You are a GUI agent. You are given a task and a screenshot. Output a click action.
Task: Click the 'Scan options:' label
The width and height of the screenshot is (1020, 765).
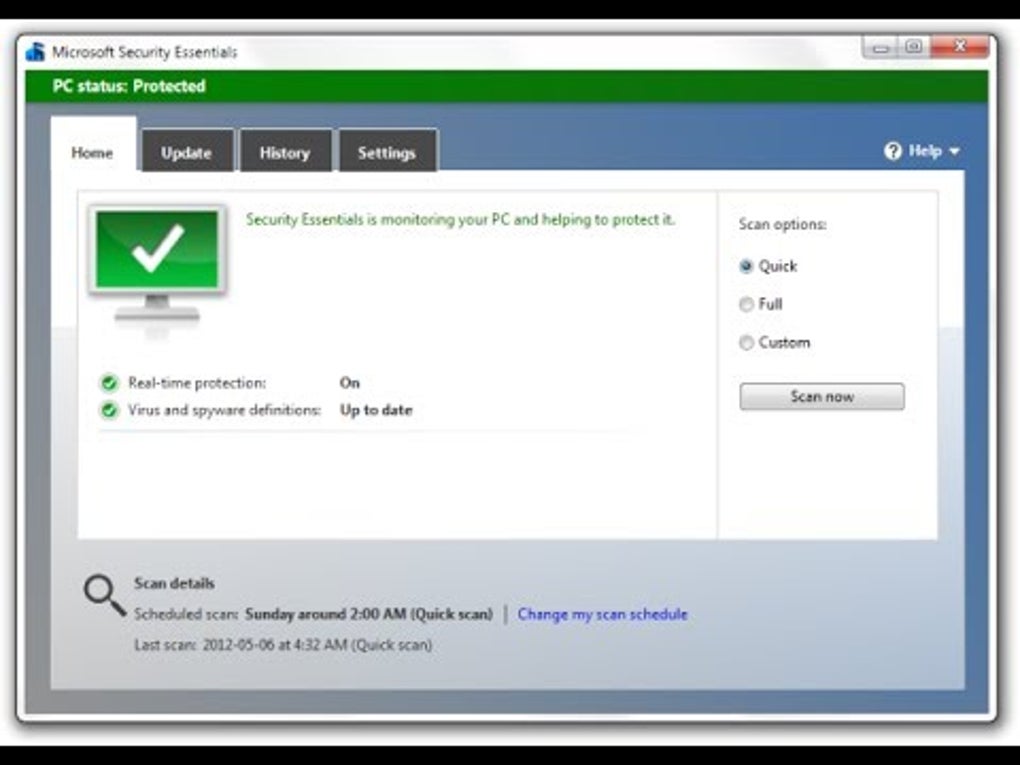(x=783, y=224)
